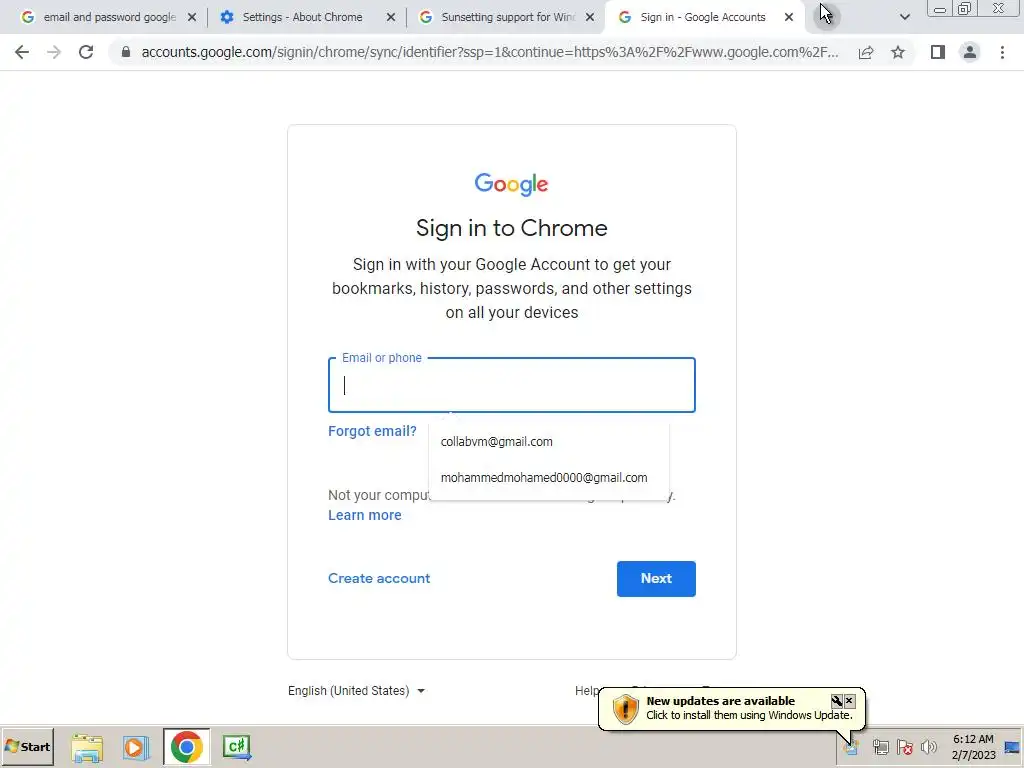
Task: Share this page via share icon
Action: click(x=866, y=52)
